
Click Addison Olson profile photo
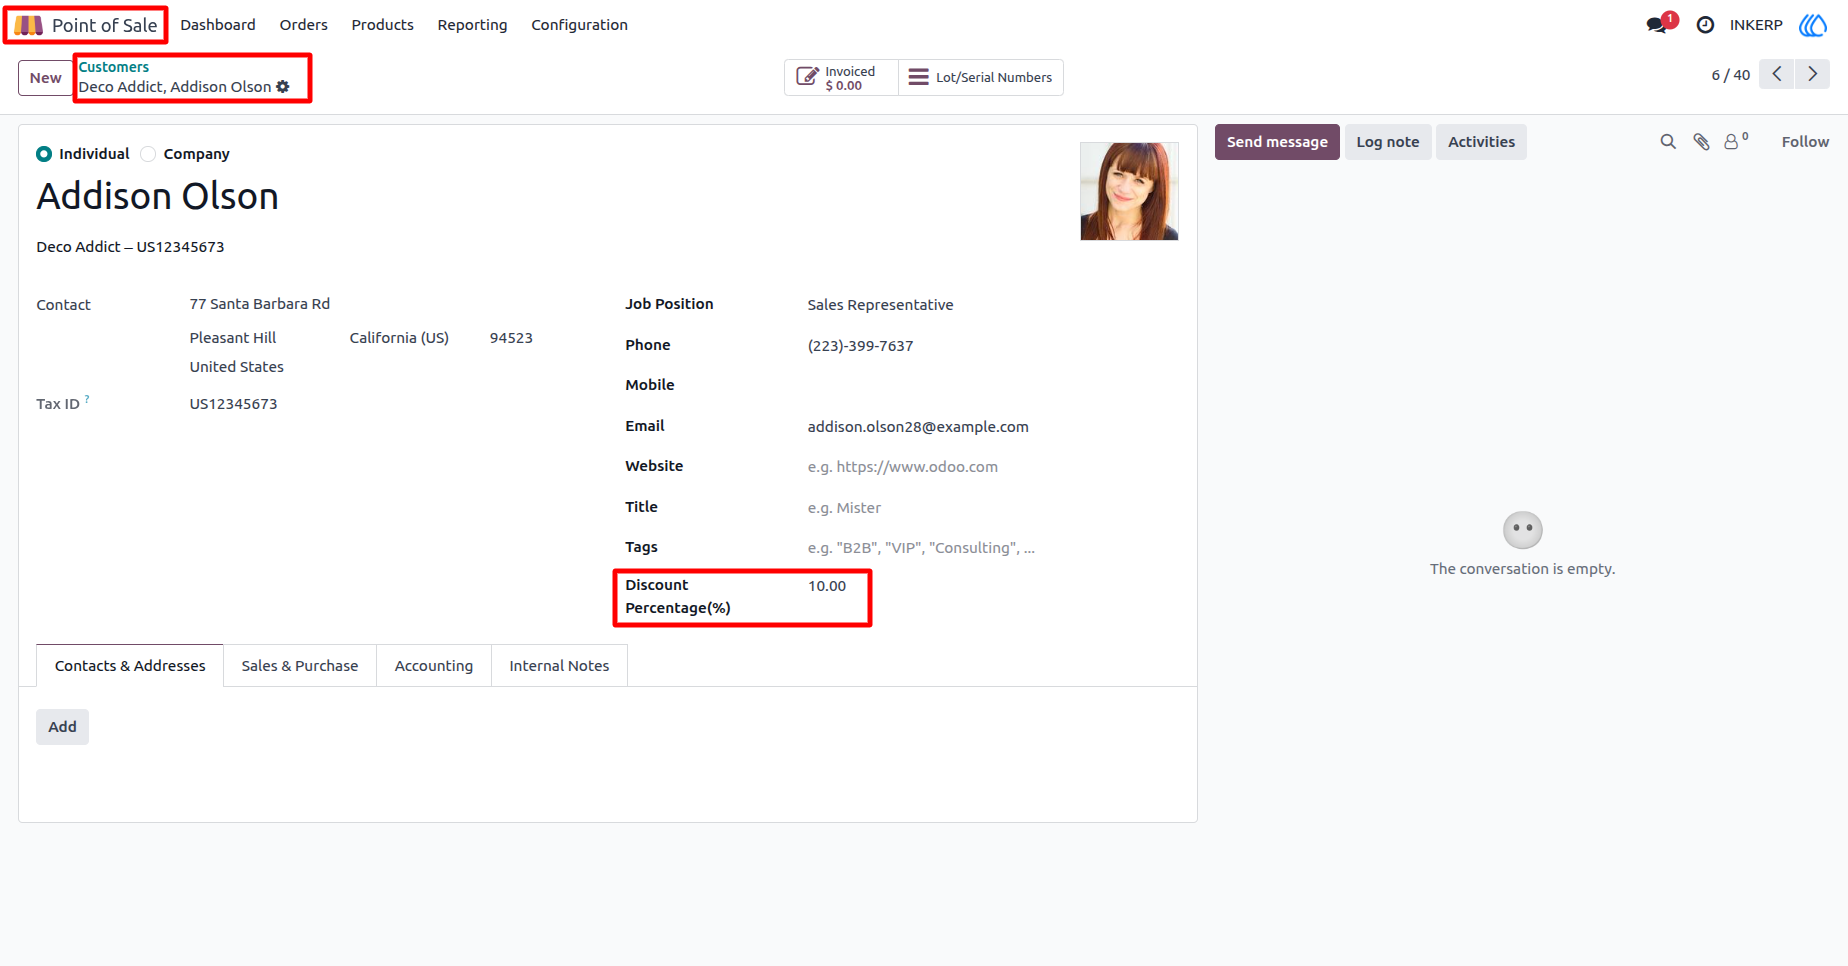tap(1129, 191)
